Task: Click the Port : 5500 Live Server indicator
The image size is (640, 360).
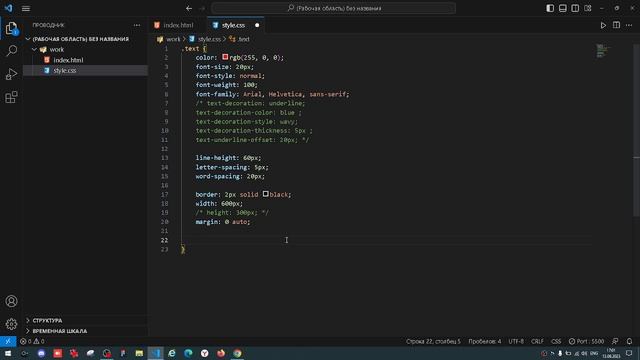Action: pyautogui.click(x=586, y=341)
